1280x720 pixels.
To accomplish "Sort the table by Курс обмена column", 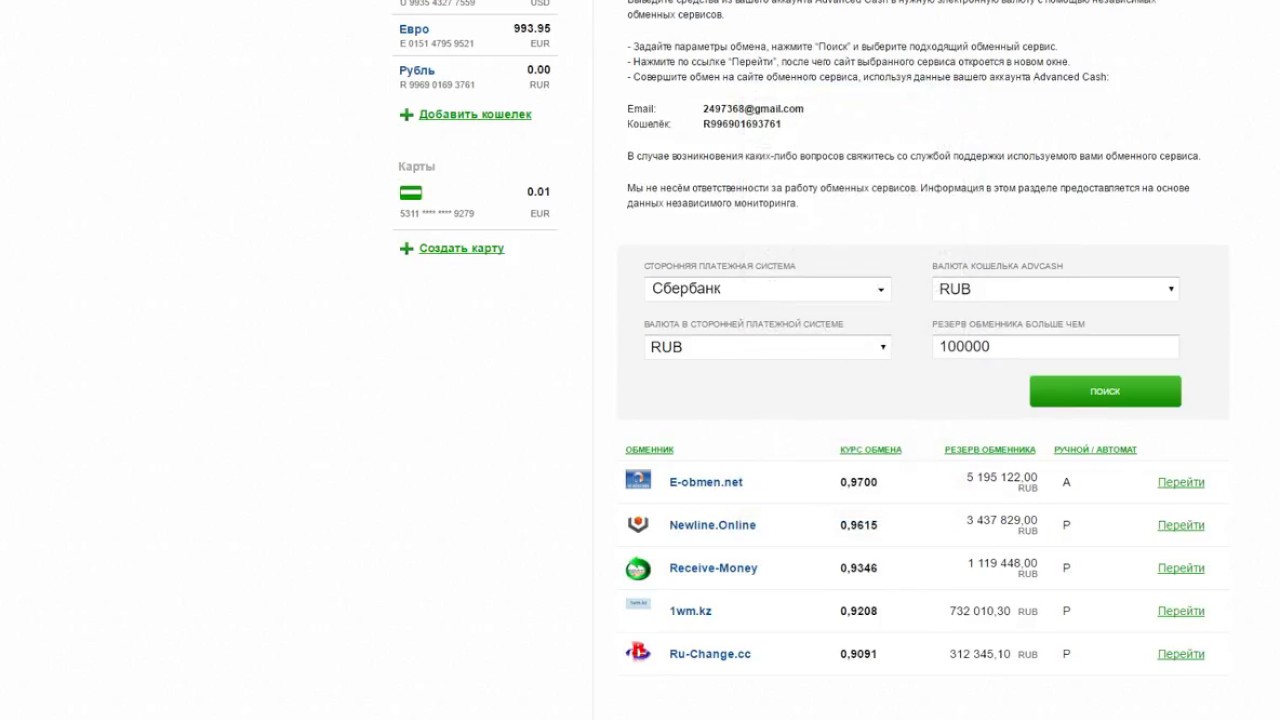I will point(871,450).
